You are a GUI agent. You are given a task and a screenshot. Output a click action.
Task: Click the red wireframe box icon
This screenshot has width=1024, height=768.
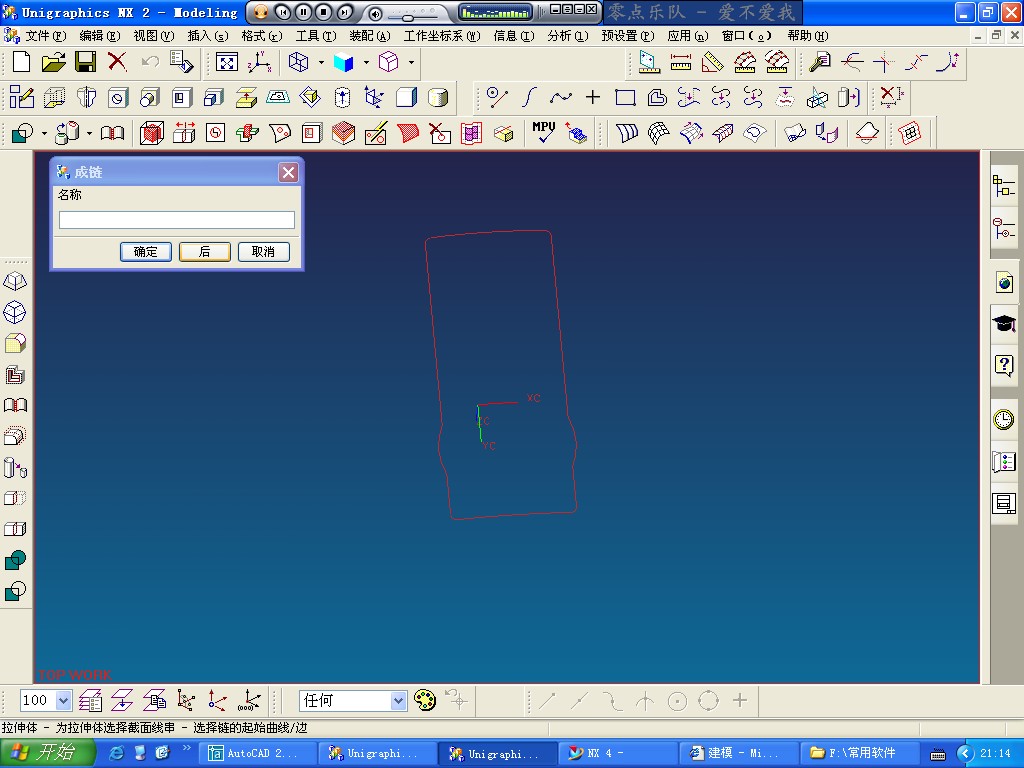pyautogui.click(x=152, y=133)
